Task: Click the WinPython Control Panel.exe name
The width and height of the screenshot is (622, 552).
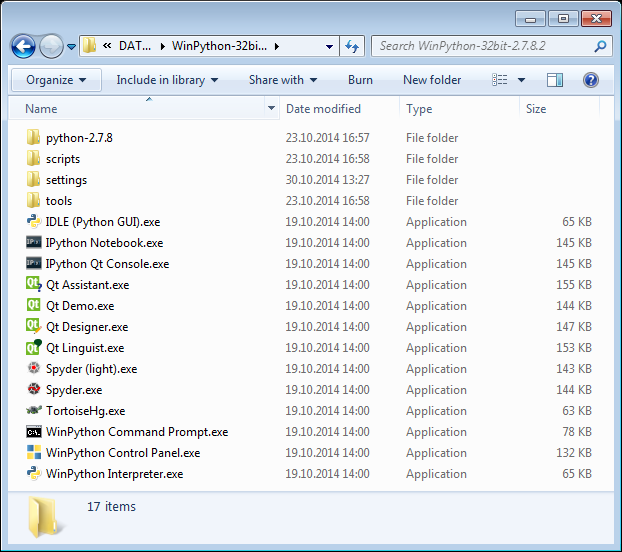Action: [x=123, y=453]
